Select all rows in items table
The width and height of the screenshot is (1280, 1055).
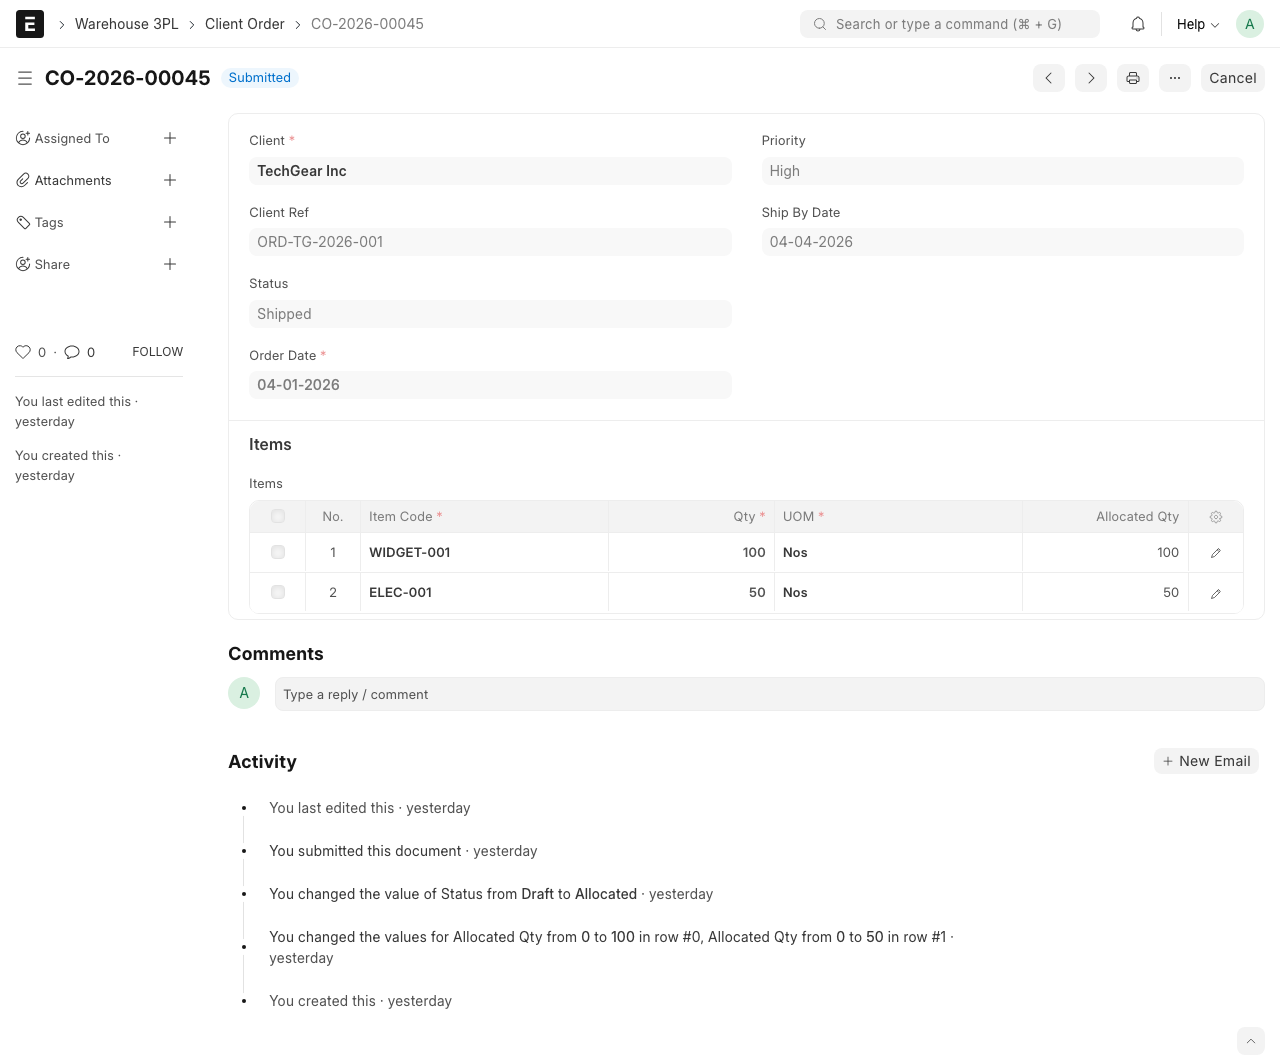(278, 517)
